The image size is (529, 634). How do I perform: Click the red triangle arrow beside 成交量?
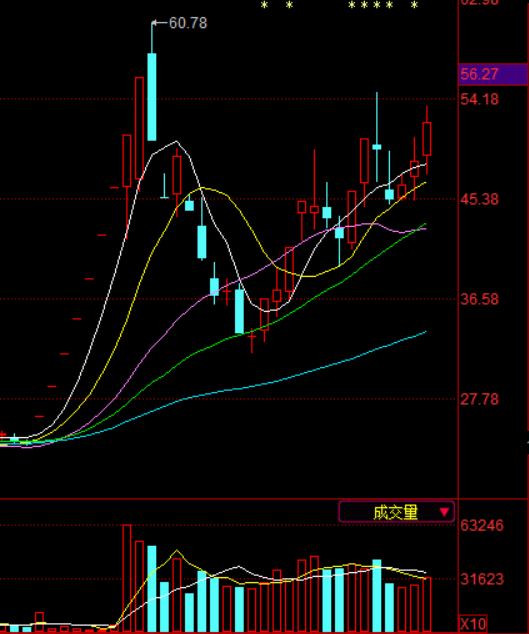(x=444, y=512)
